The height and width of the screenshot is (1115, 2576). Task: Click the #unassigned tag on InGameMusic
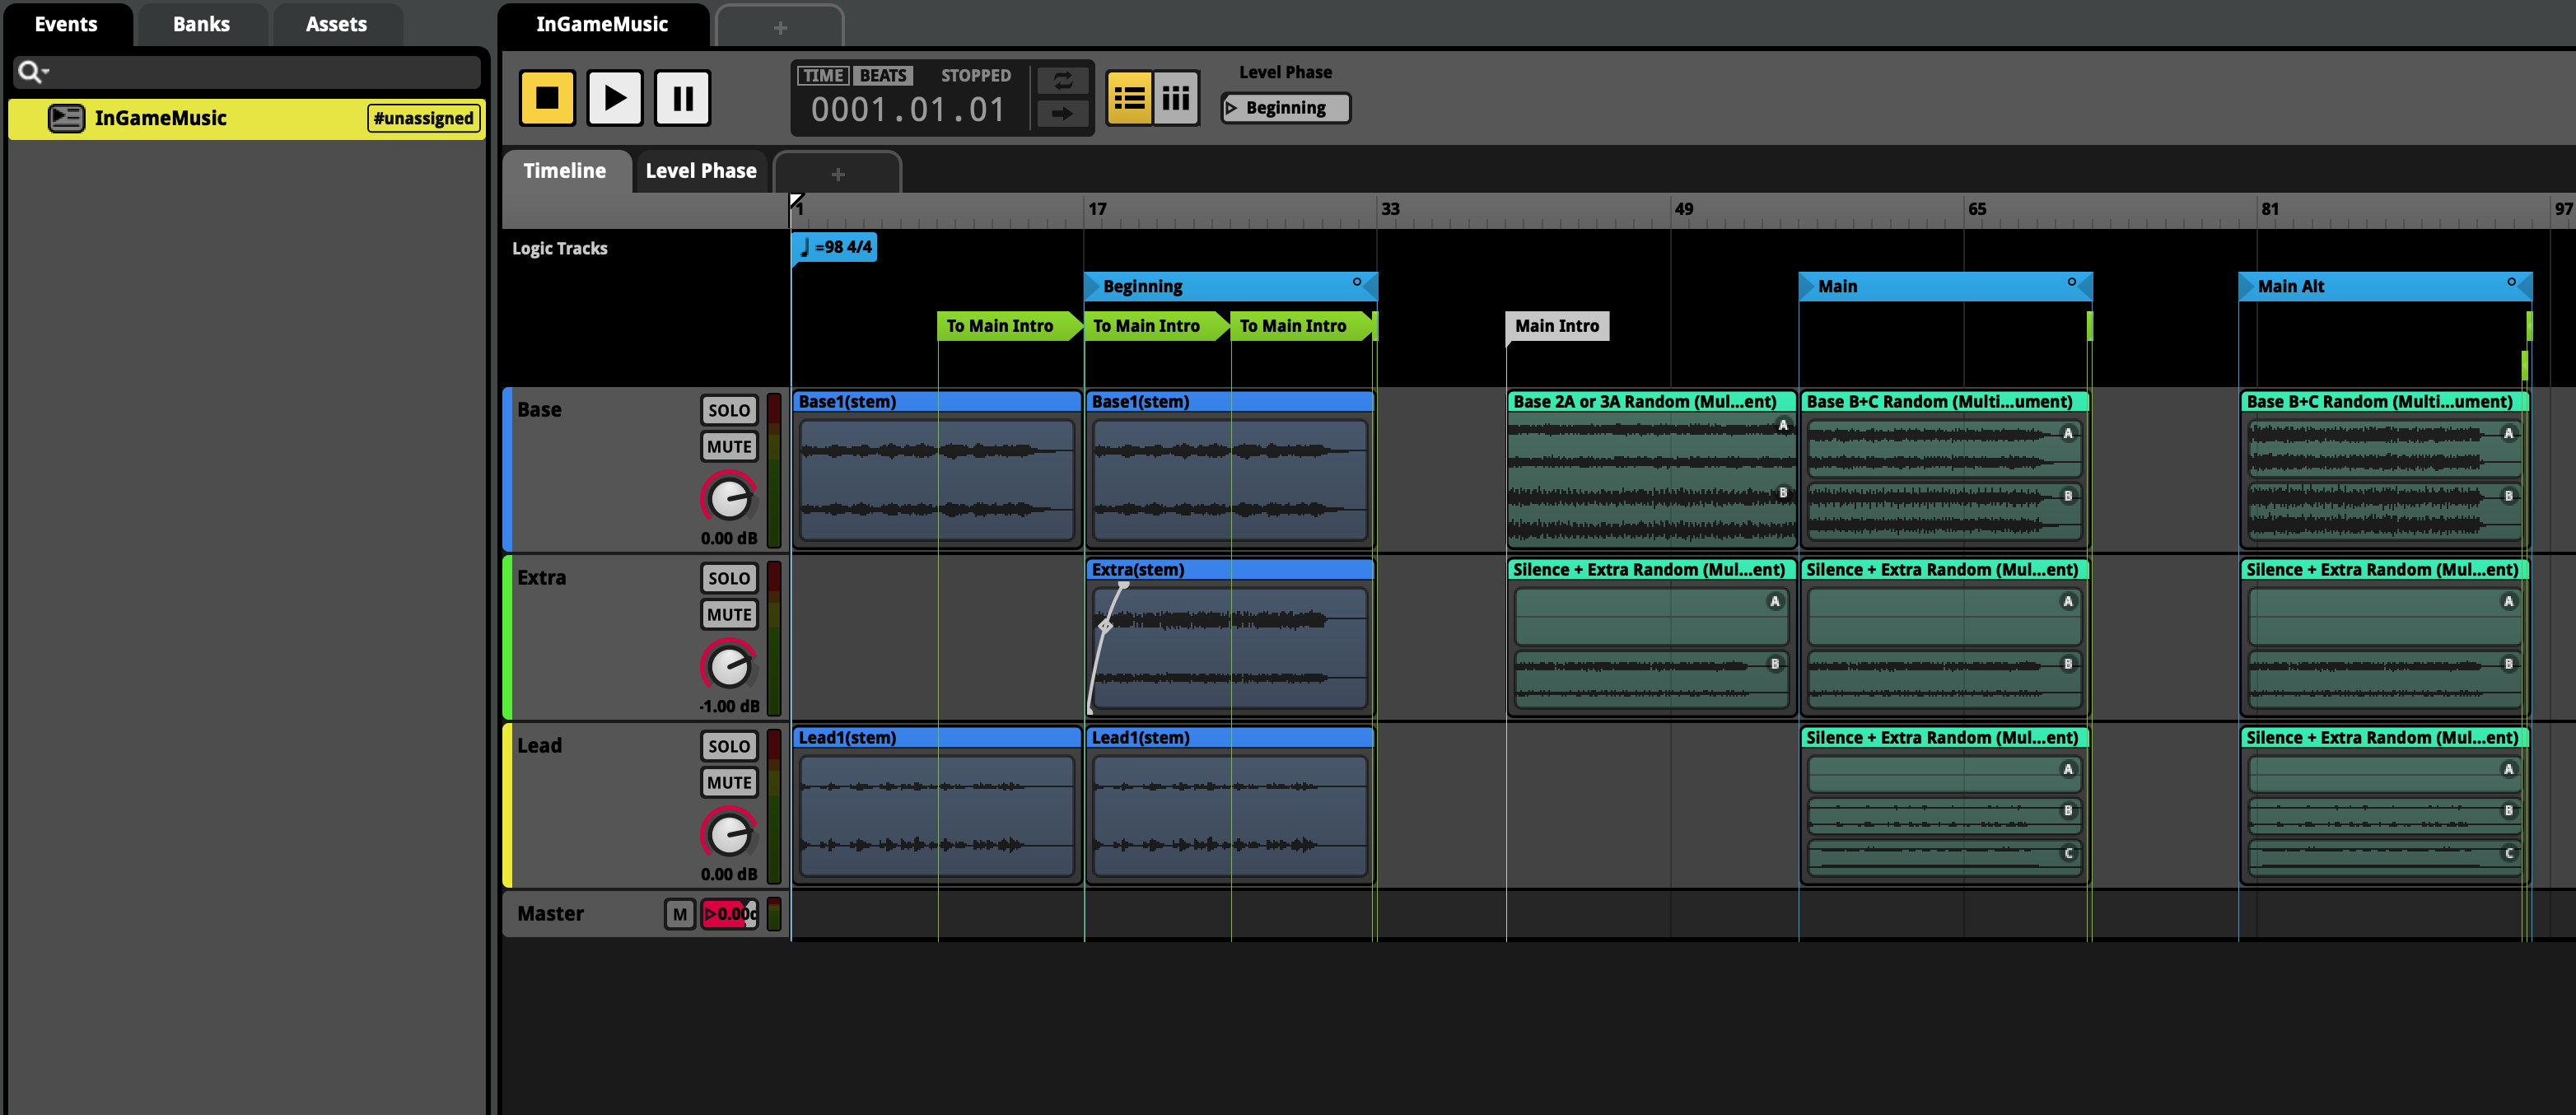pos(423,118)
